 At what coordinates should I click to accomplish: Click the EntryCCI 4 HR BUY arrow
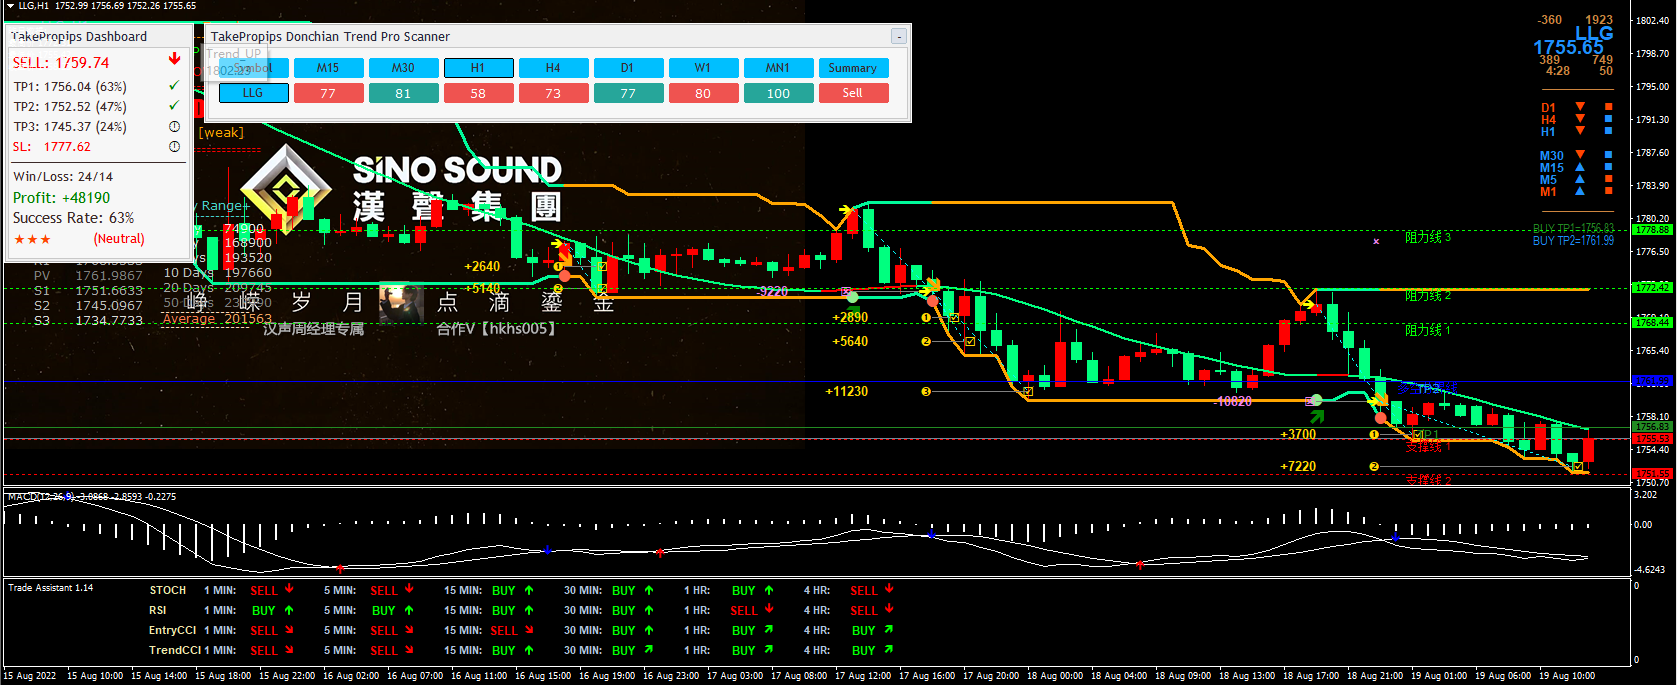tap(888, 630)
